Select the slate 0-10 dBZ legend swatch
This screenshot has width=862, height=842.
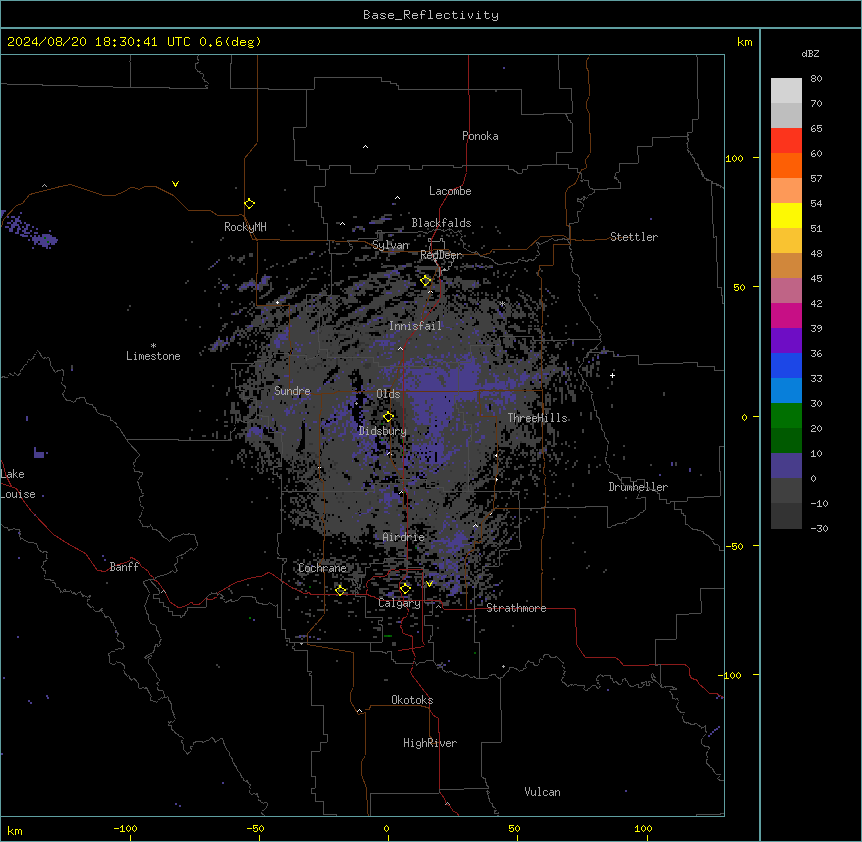pyautogui.click(x=786, y=466)
